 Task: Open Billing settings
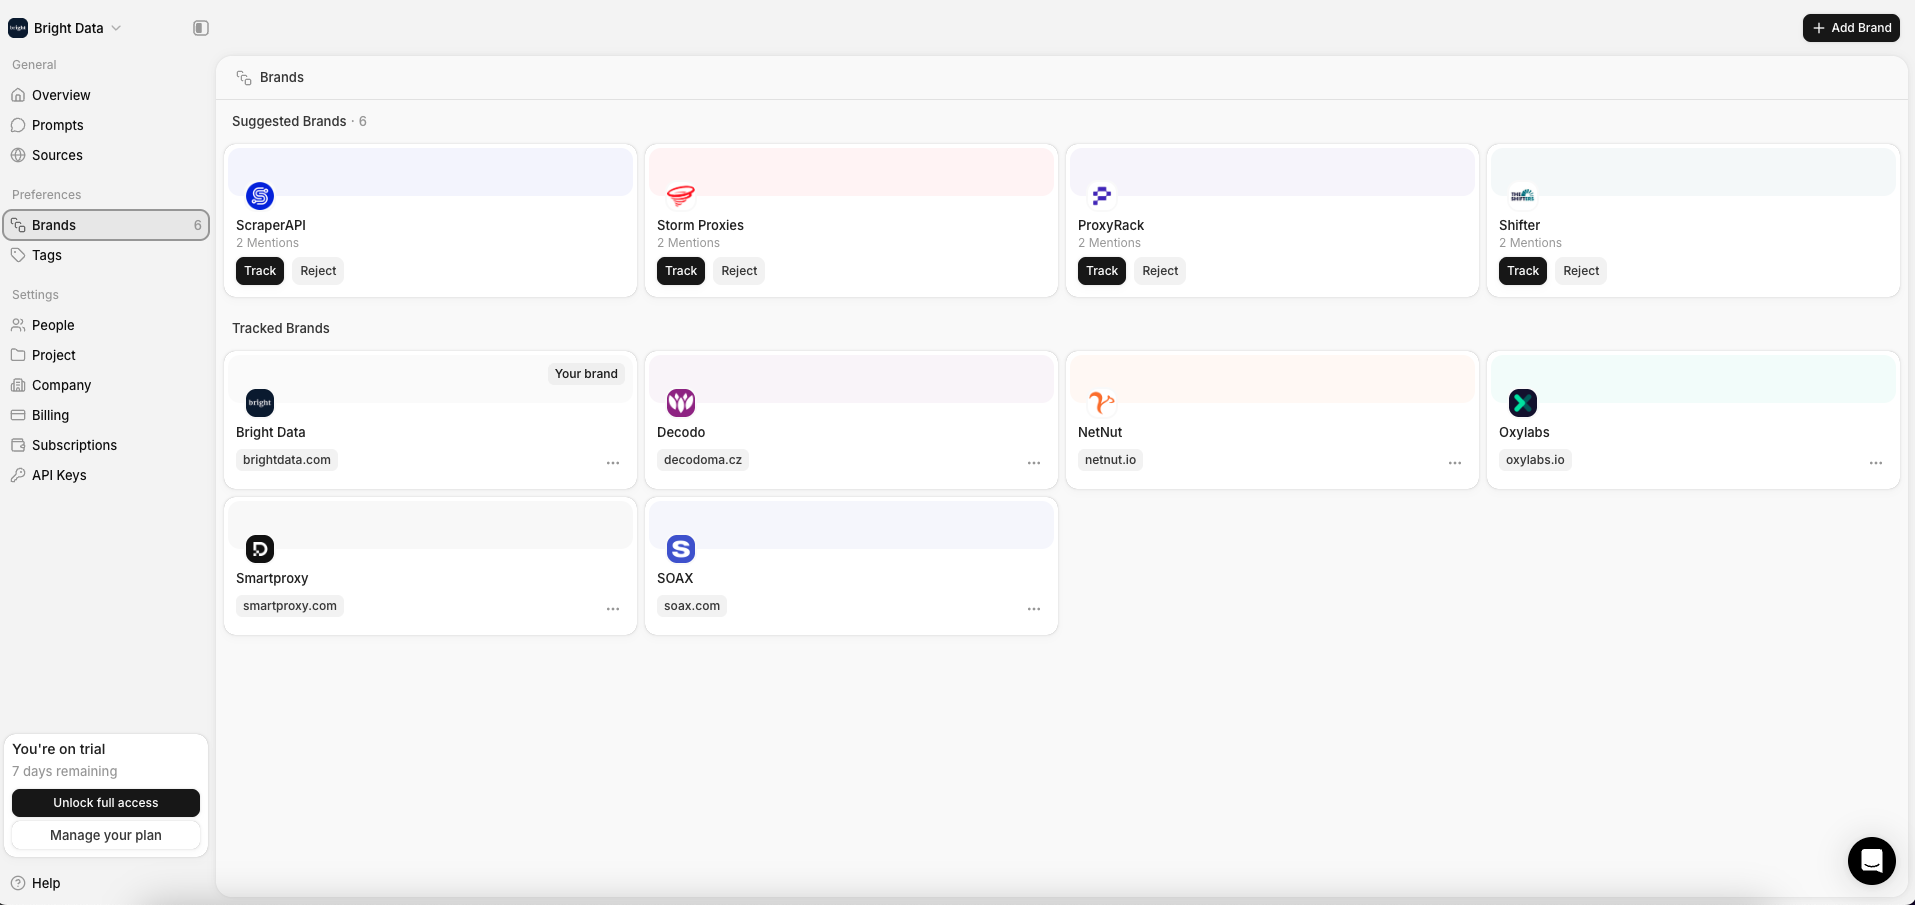106,415
